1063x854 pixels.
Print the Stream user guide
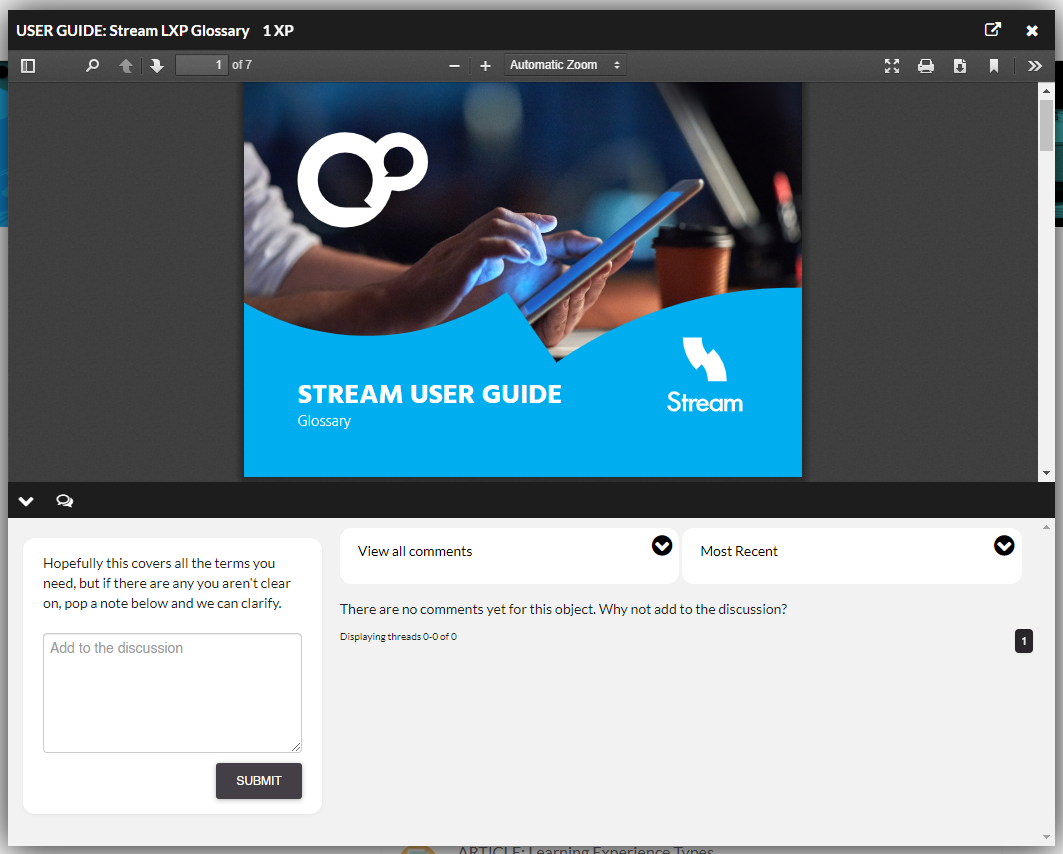click(926, 66)
